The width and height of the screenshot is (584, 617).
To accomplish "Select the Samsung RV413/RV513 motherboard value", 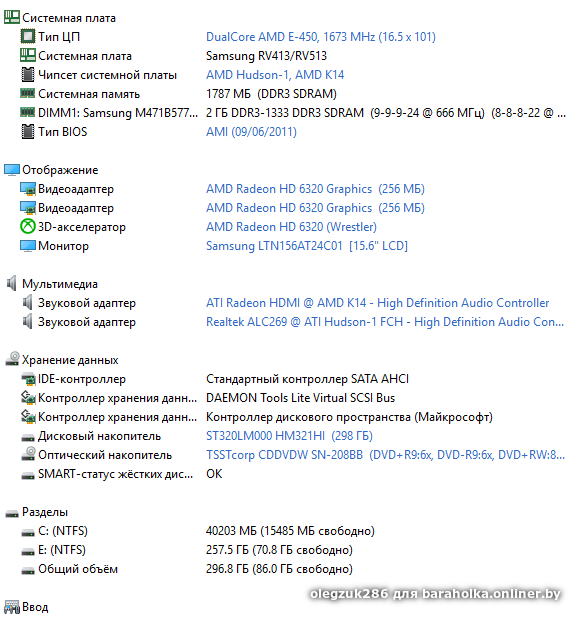I will (266, 55).
